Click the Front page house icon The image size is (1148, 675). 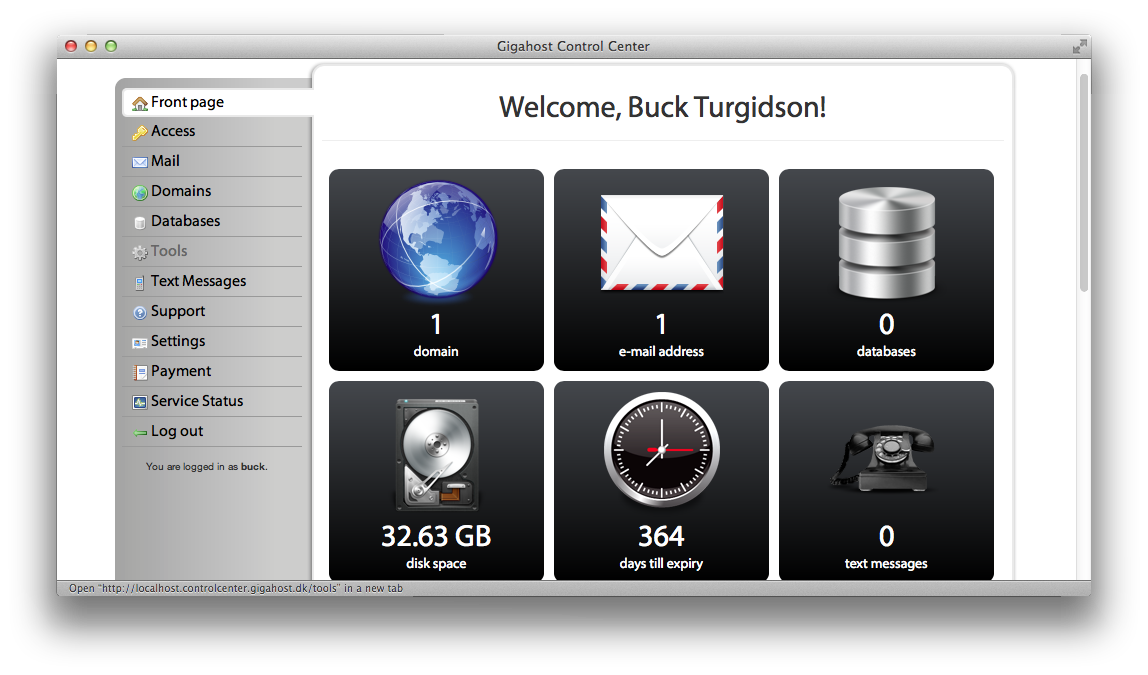click(x=140, y=104)
